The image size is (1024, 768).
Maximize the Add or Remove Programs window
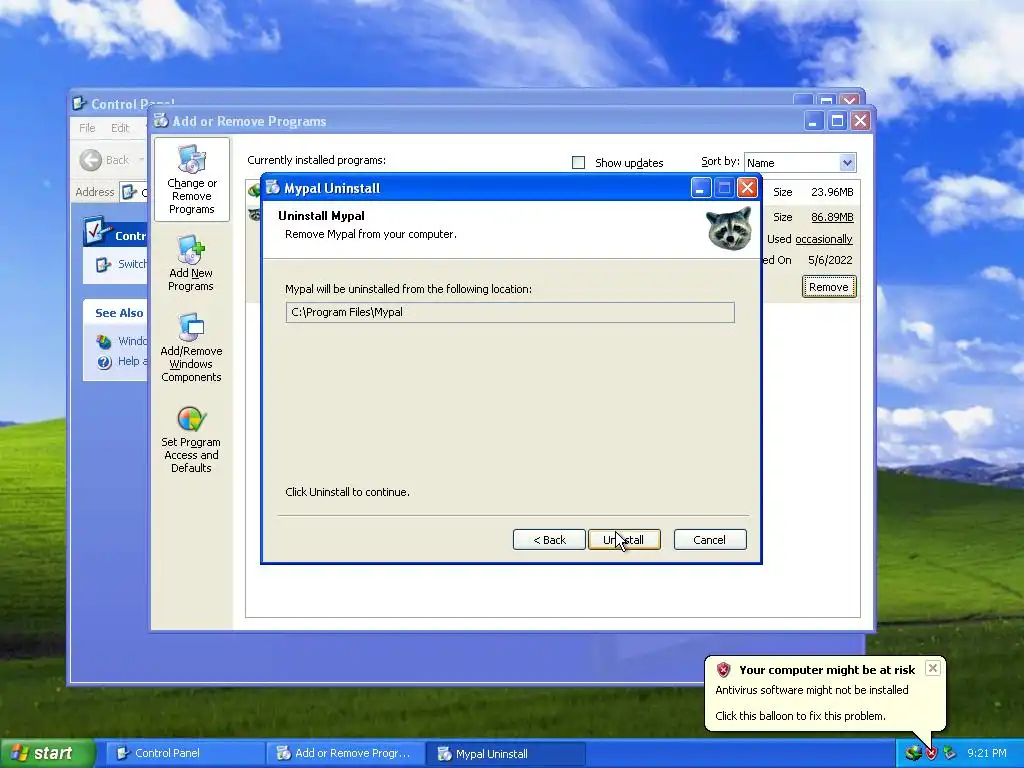pyautogui.click(x=837, y=121)
